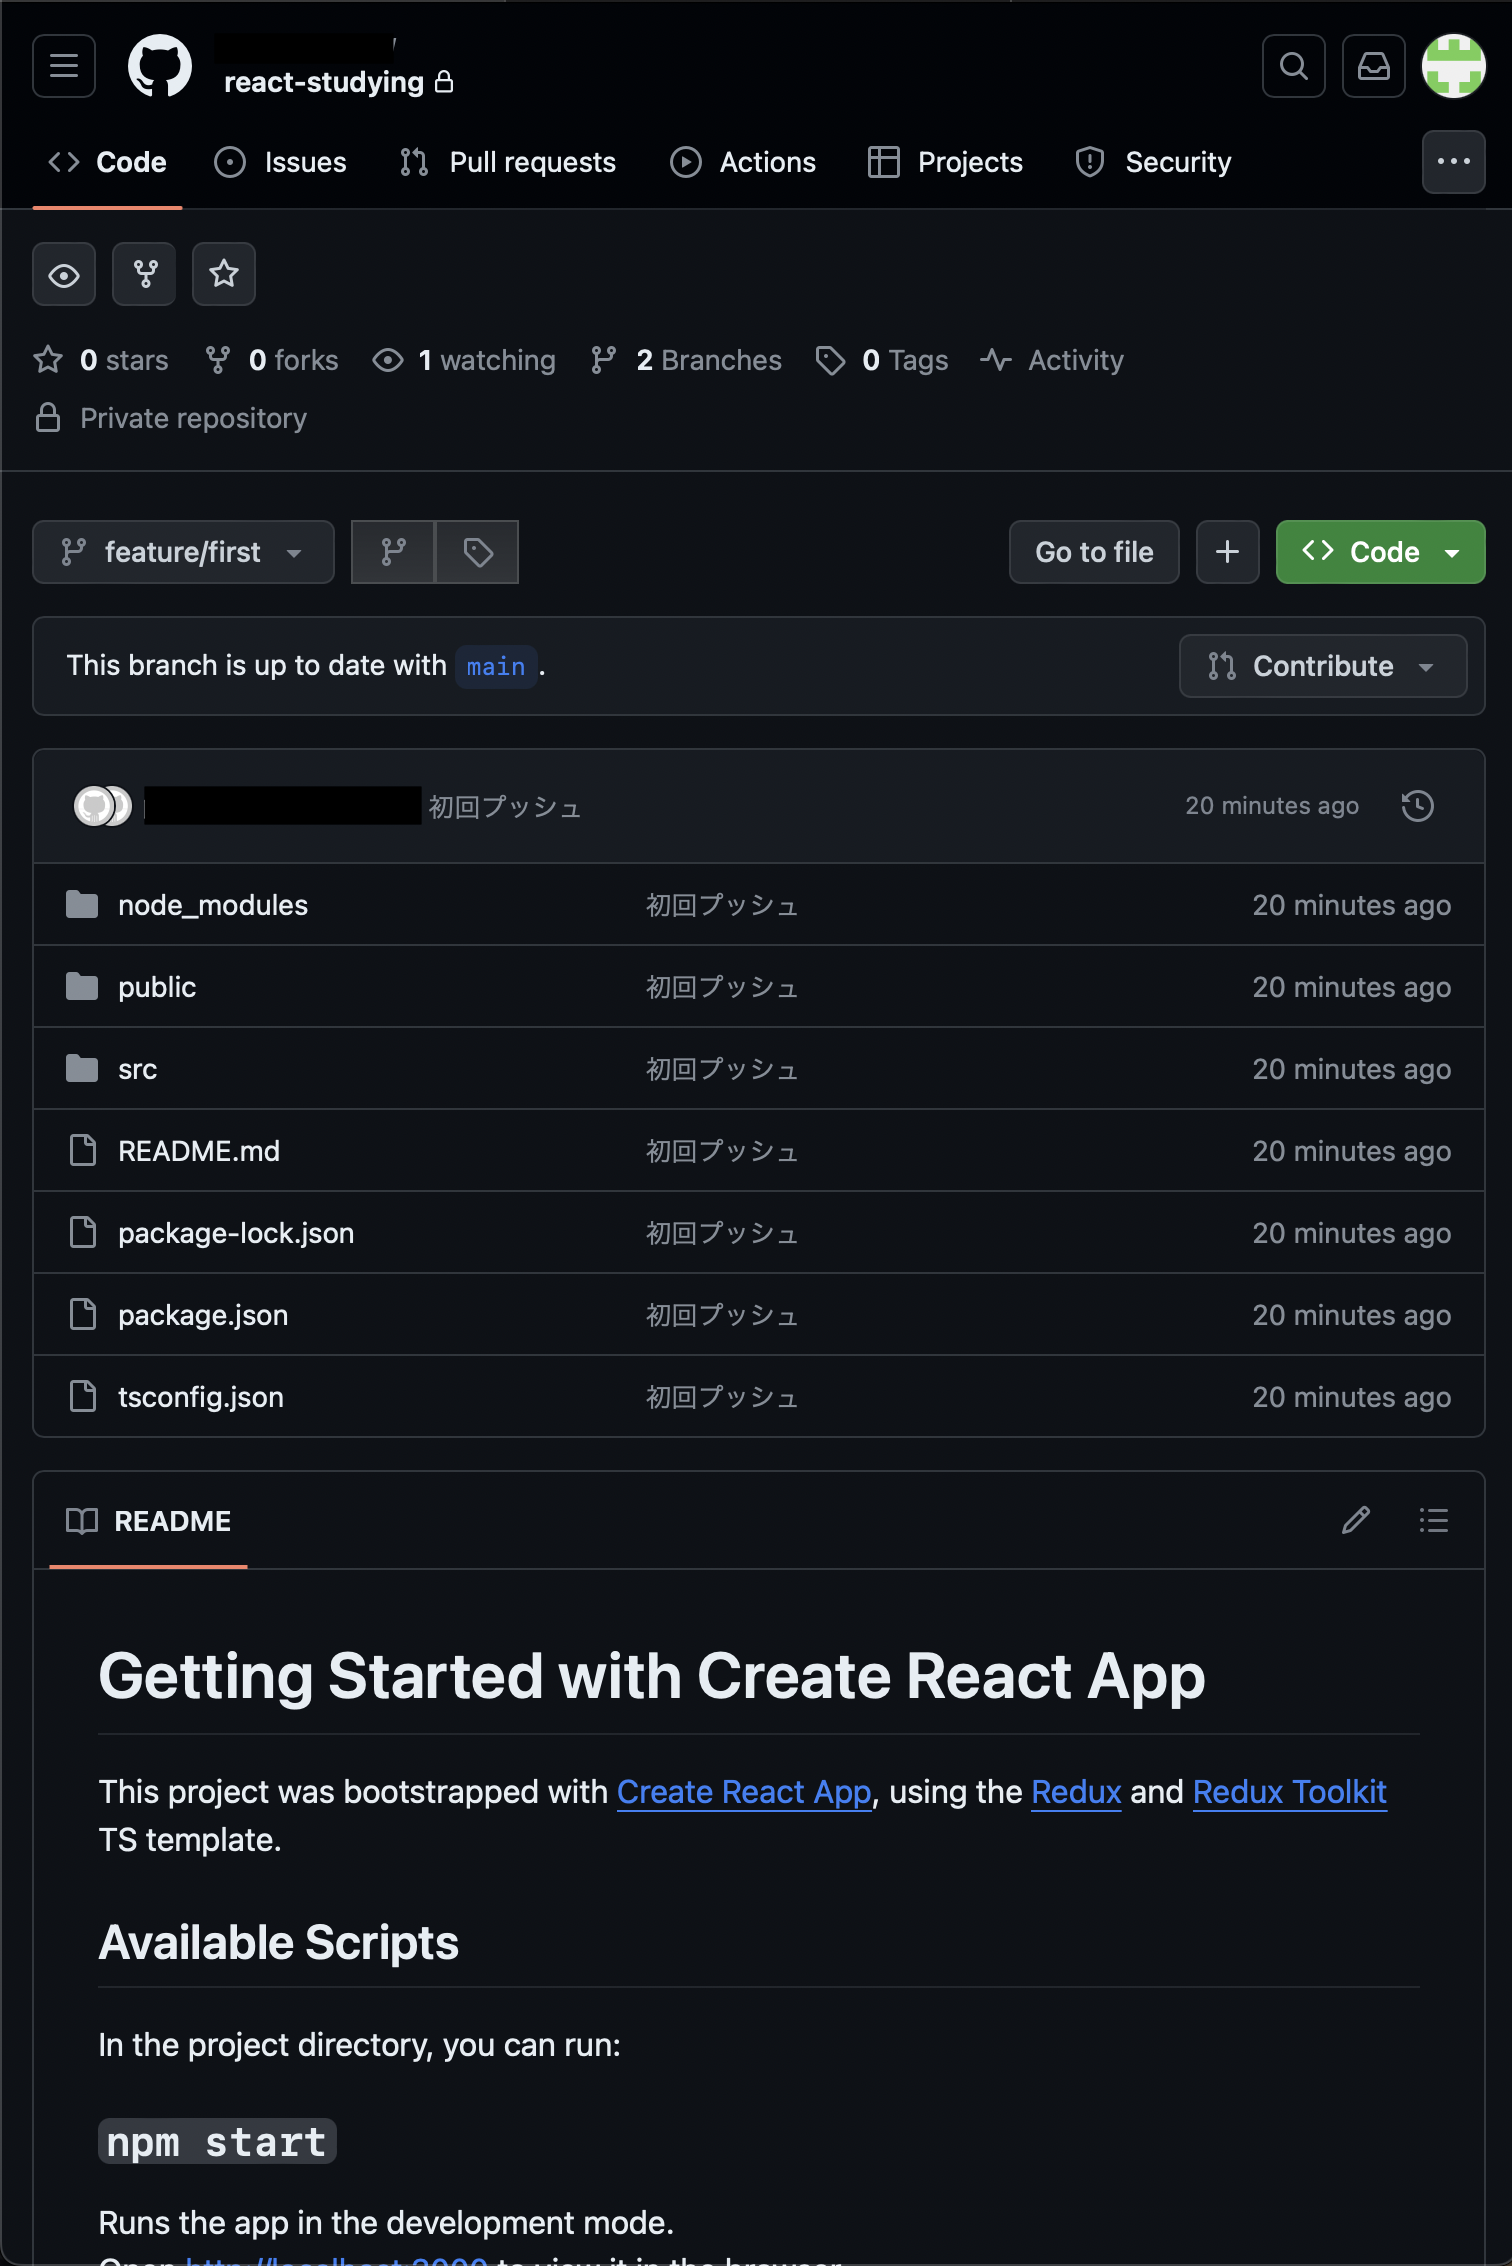This screenshot has height=2266, width=1512.
Task: Click the main branch link
Action: tap(496, 666)
